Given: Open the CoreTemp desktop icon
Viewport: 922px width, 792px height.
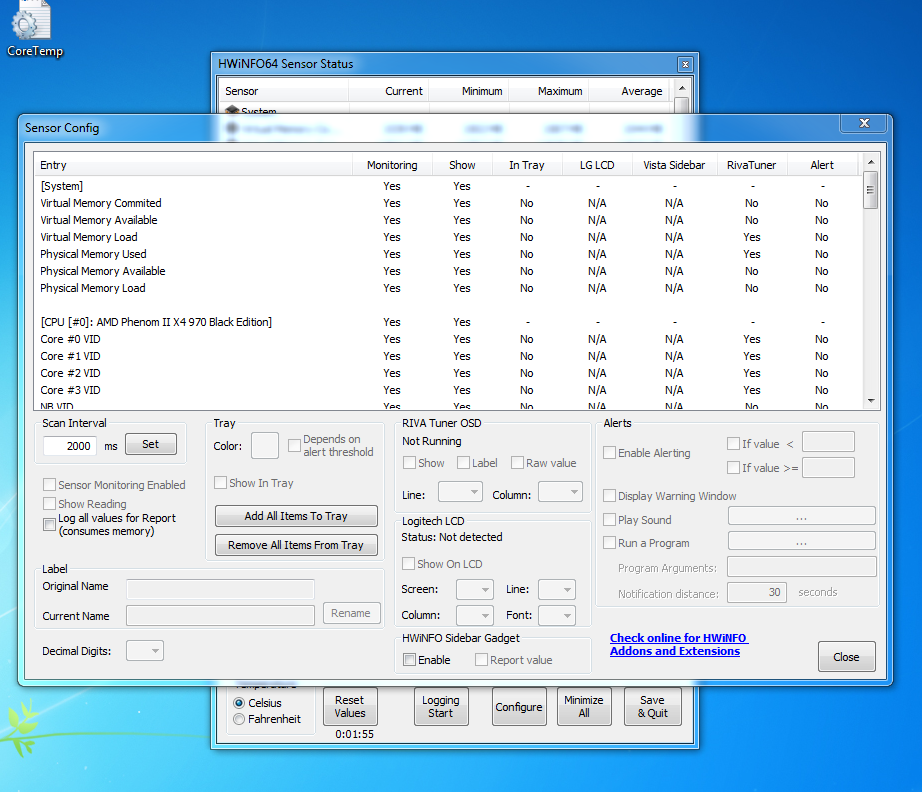Looking at the screenshot, I should (x=34, y=29).
